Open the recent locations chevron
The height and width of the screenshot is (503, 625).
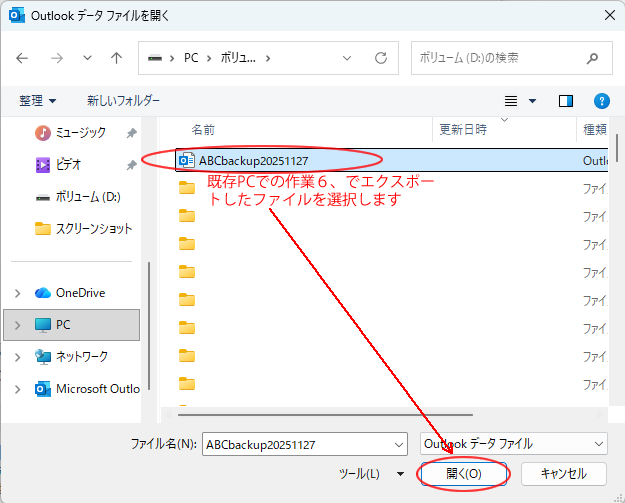87,58
